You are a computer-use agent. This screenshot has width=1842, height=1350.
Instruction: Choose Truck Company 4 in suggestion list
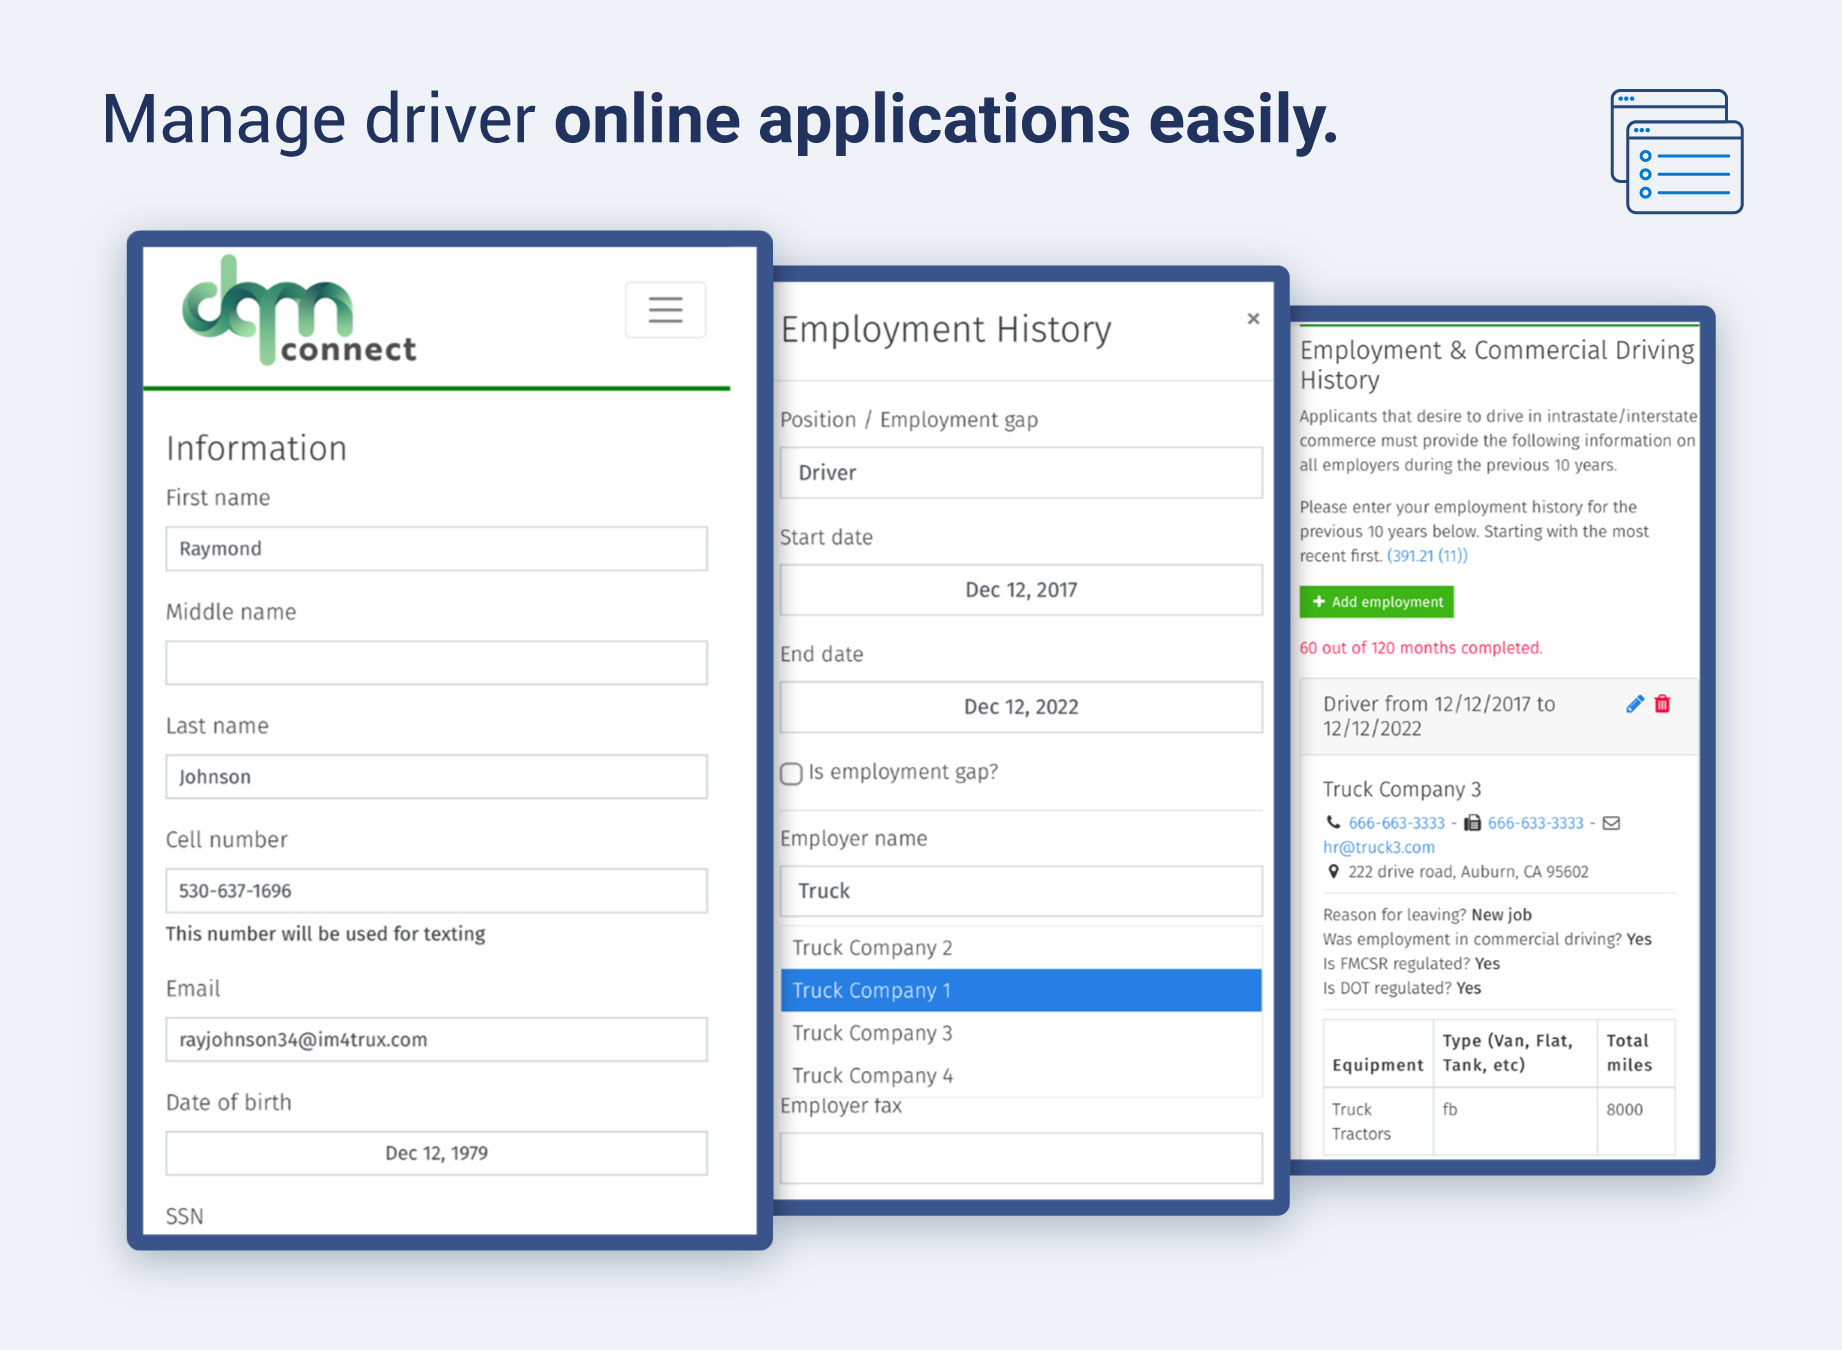tap(1021, 1075)
